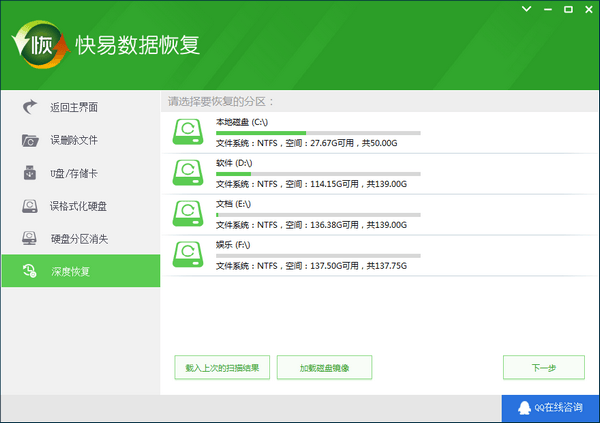This screenshot has width=600, height=423.
Task: Click the 加载磁盘镜像 button
Action: click(x=324, y=367)
